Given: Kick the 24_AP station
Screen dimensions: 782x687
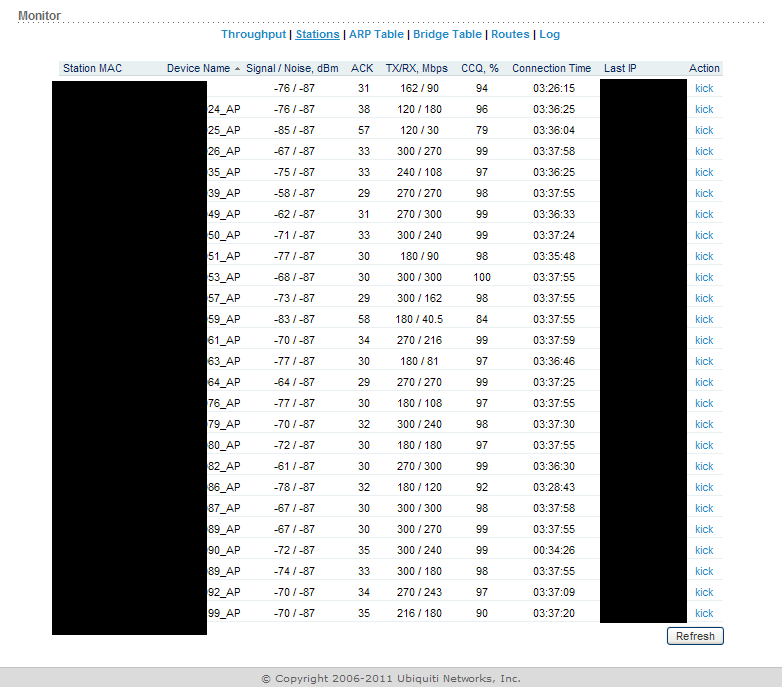Looking at the screenshot, I should coord(704,109).
